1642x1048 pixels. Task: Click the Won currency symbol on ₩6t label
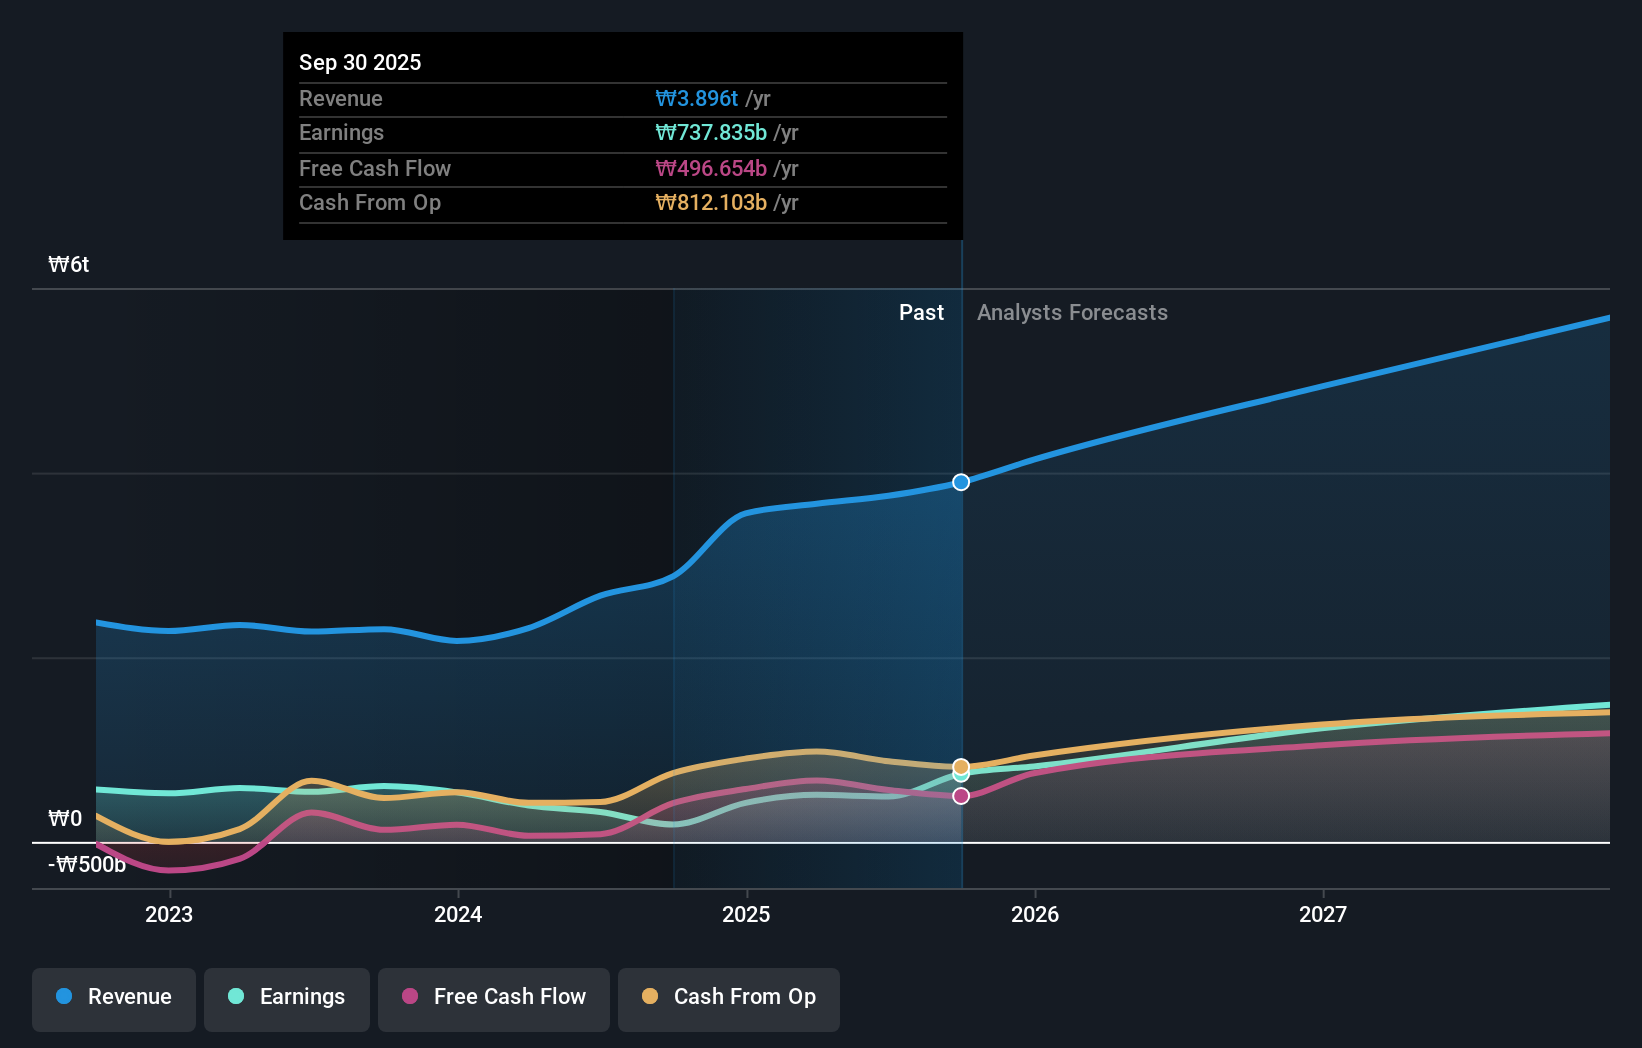[x=60, y=264]
